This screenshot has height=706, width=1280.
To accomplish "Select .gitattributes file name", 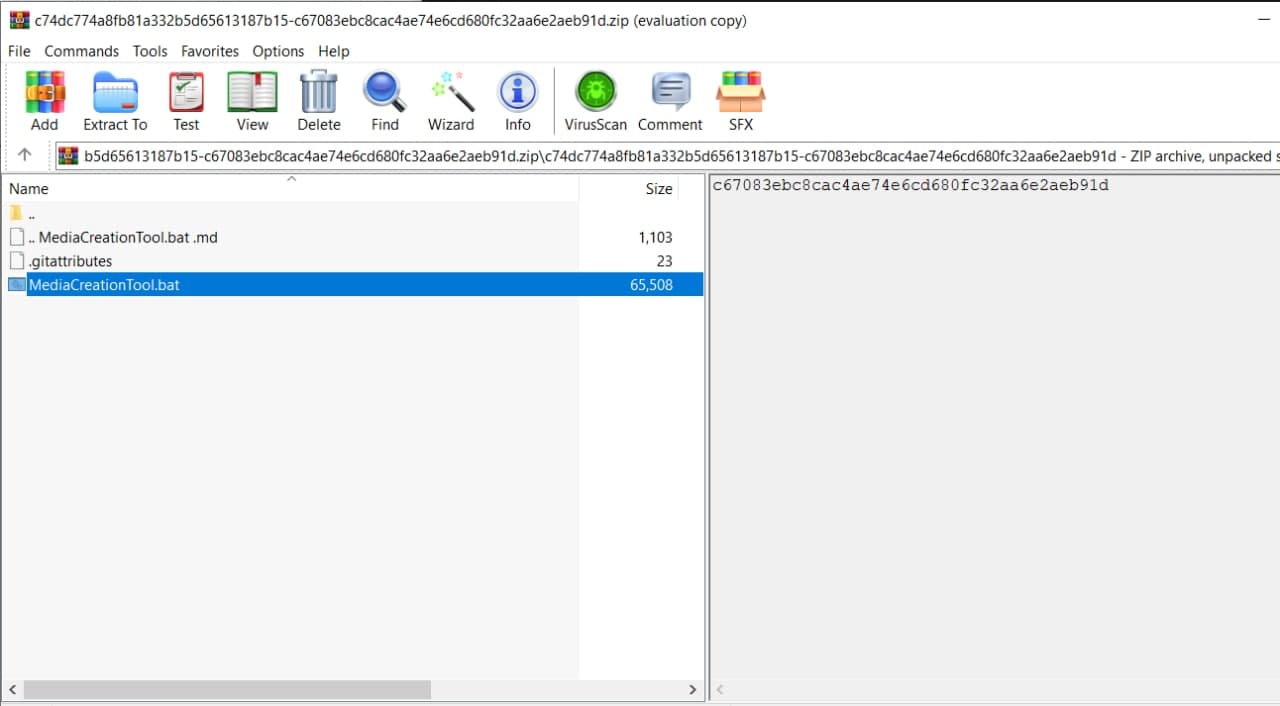I will pyautogui.click(x=70, y=261).
